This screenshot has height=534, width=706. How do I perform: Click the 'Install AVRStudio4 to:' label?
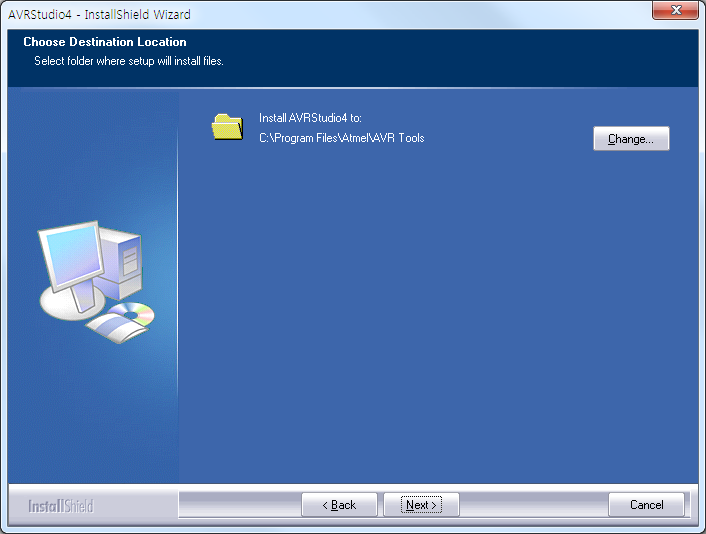310,118
